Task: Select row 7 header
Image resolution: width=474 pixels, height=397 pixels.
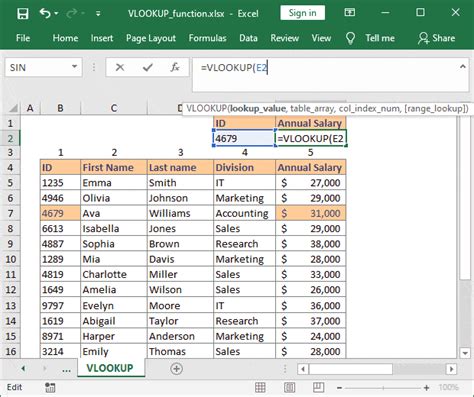Action: click(x=10, y=213)
